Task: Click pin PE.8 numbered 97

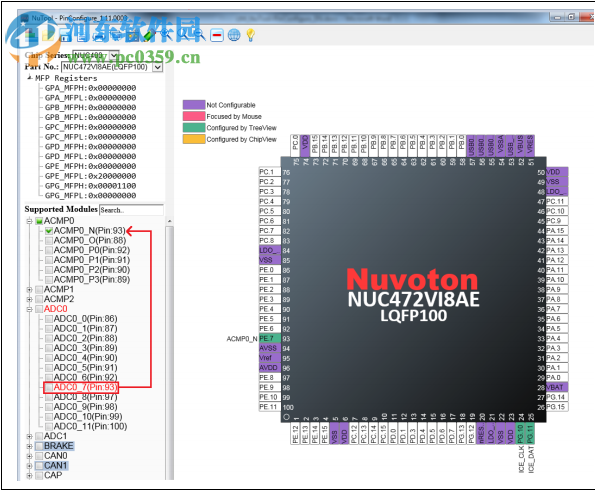Action: pos(269,378)
